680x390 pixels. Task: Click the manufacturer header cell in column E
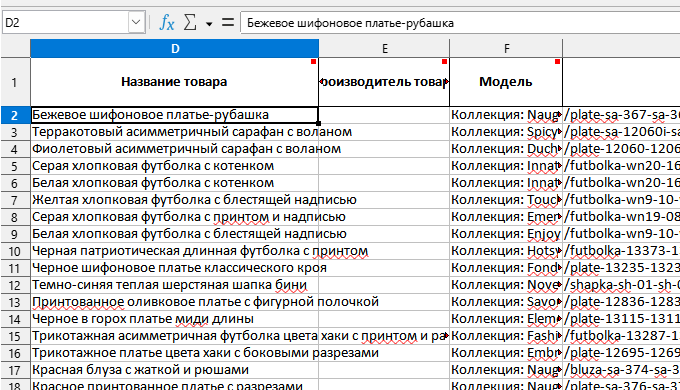[384, 82]
